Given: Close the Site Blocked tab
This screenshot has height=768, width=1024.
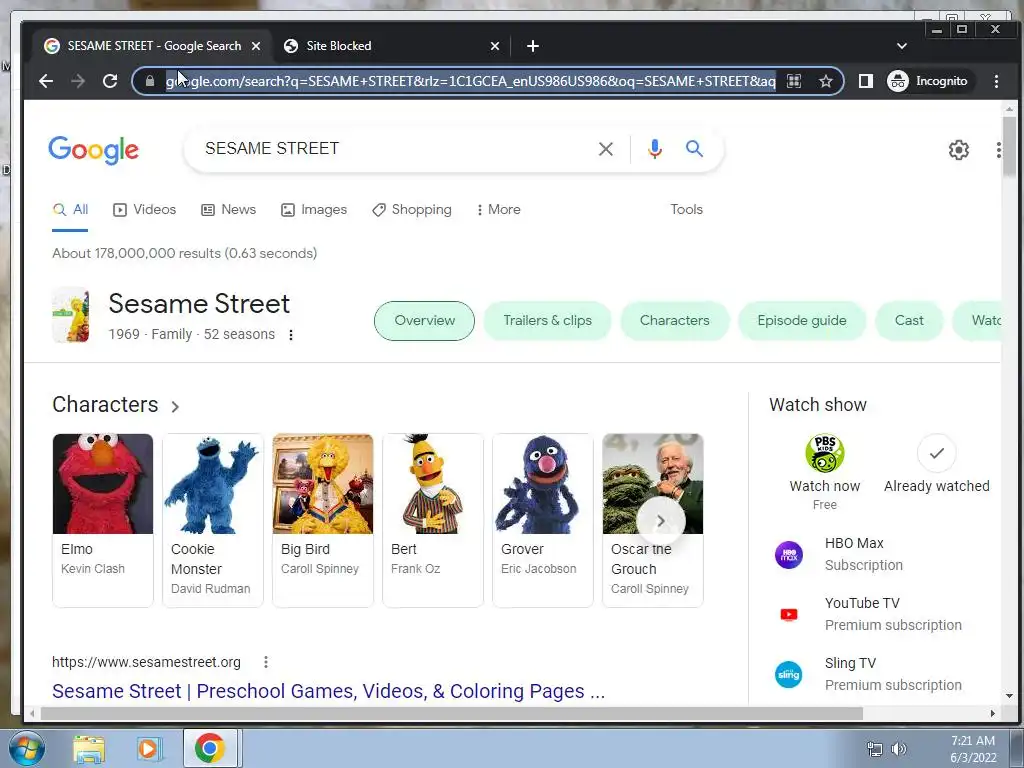Looking at the screenshot, I should 494,46.
